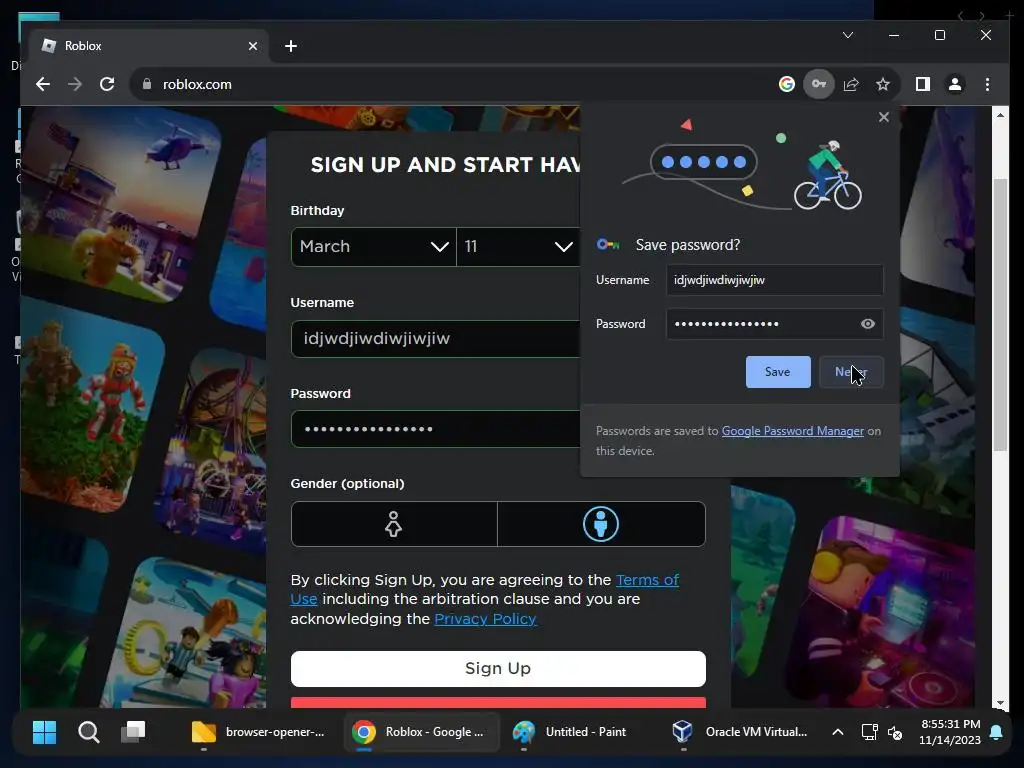Switch to Roblox - Google Chrome taskbar item
Viewport: 1024px width, 768px height.
click(x=422, y=732)
